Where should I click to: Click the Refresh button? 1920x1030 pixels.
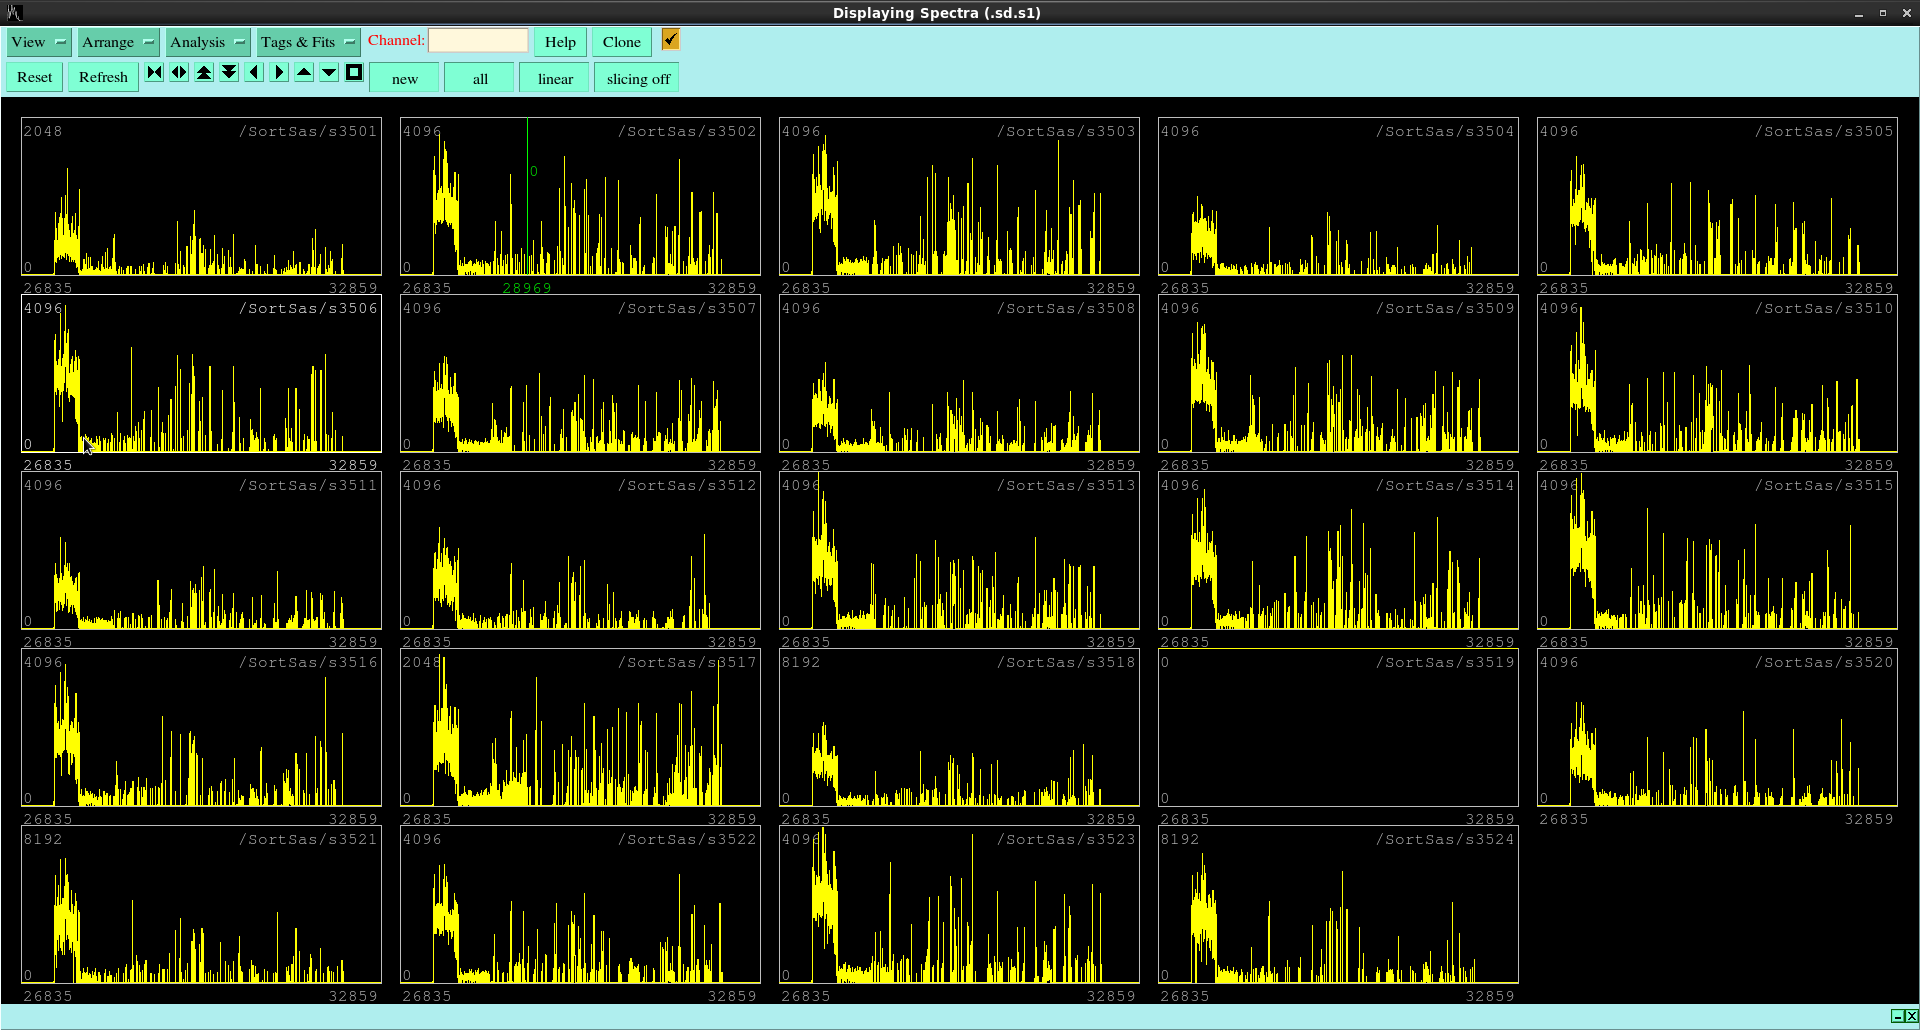pos(103,77)
